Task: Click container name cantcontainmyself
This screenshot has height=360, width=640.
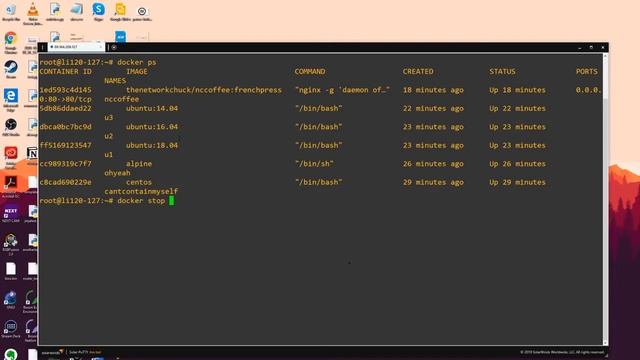Action: 141,191
